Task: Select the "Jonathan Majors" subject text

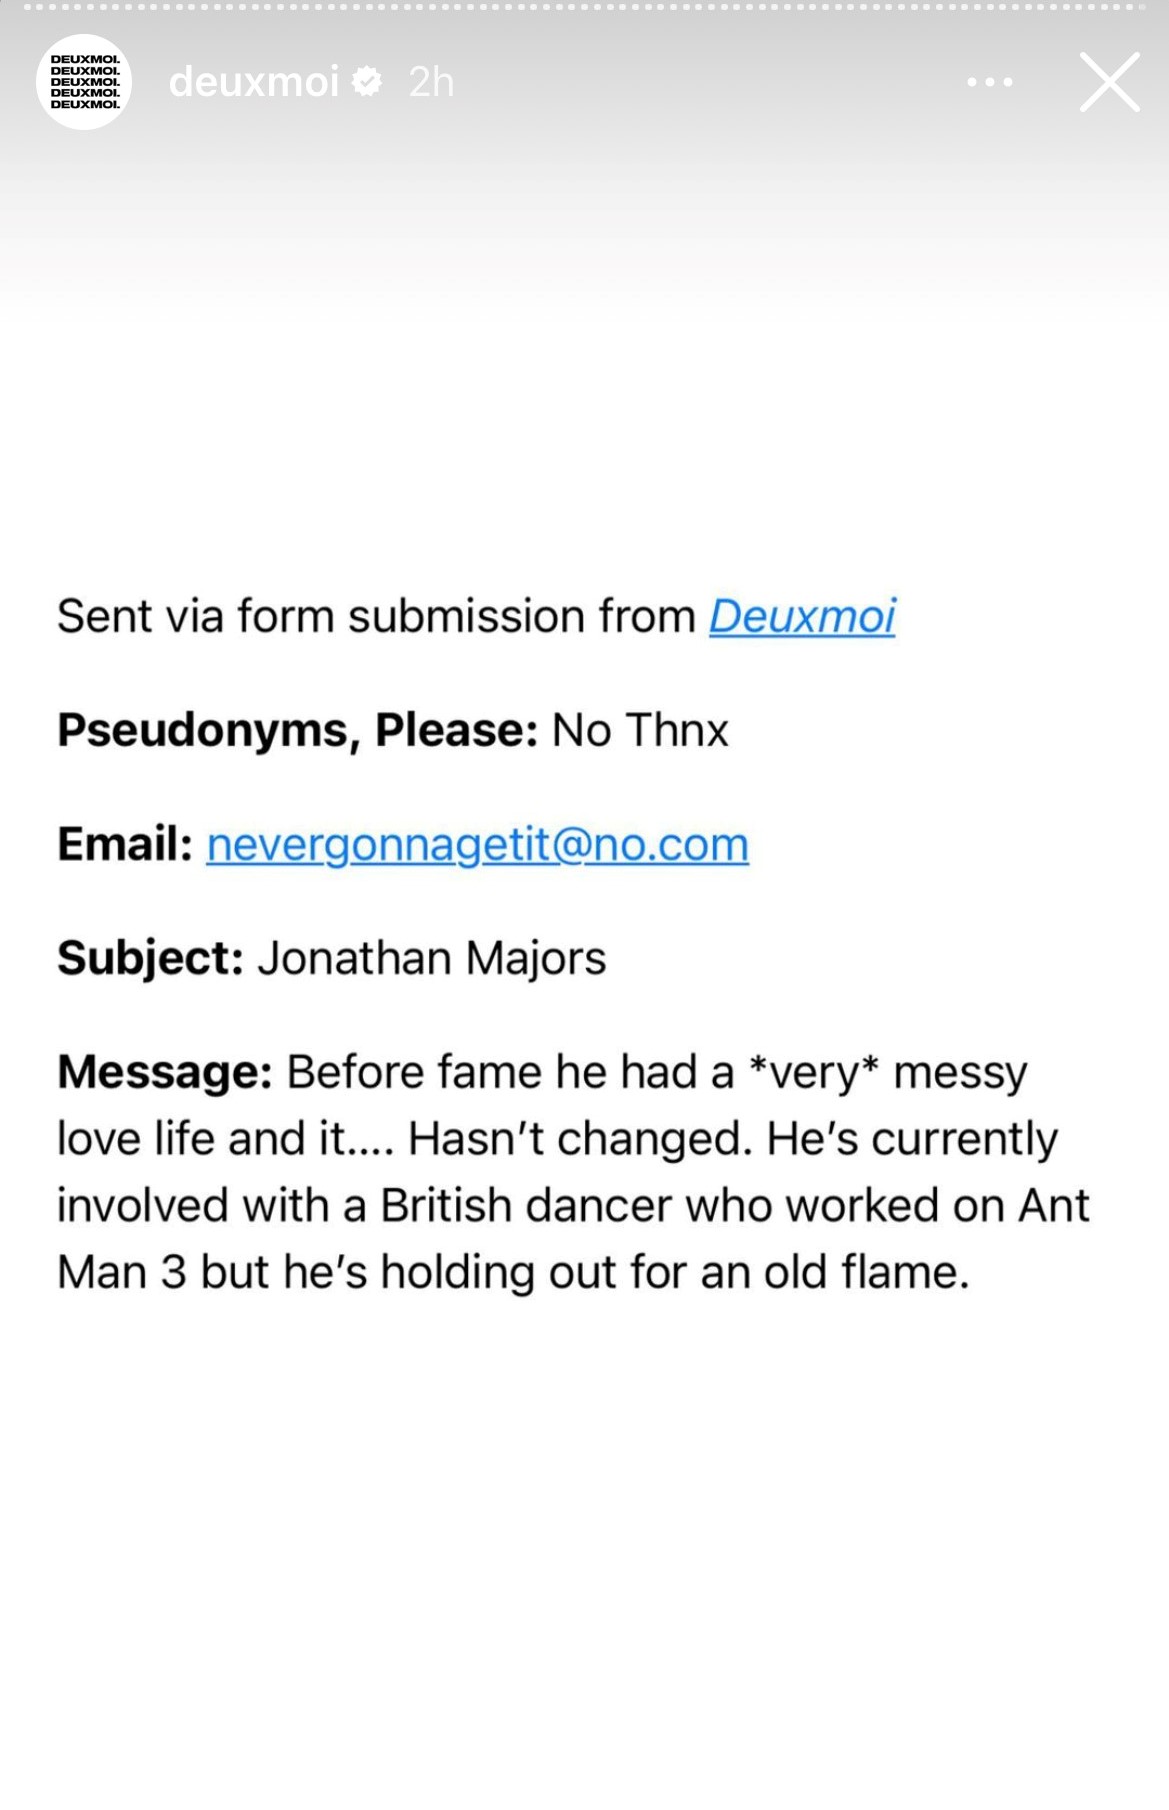Action: tap(432, 959)
